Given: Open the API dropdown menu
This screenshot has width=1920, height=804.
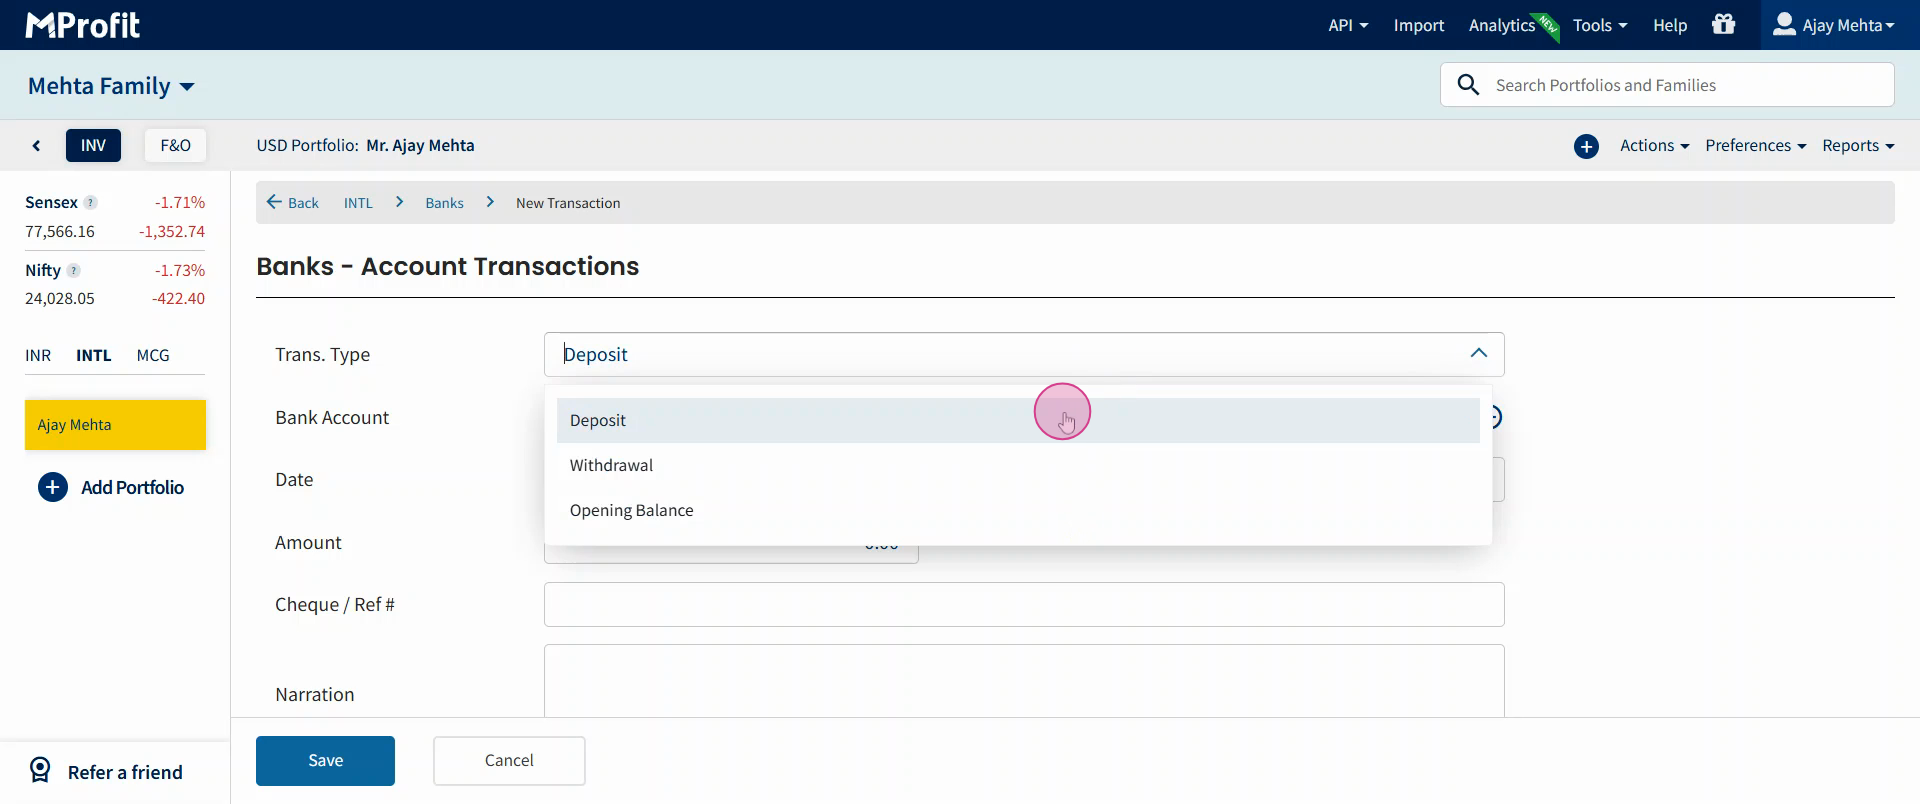Looking at the screenshot, I should [x=1348, y=25].
